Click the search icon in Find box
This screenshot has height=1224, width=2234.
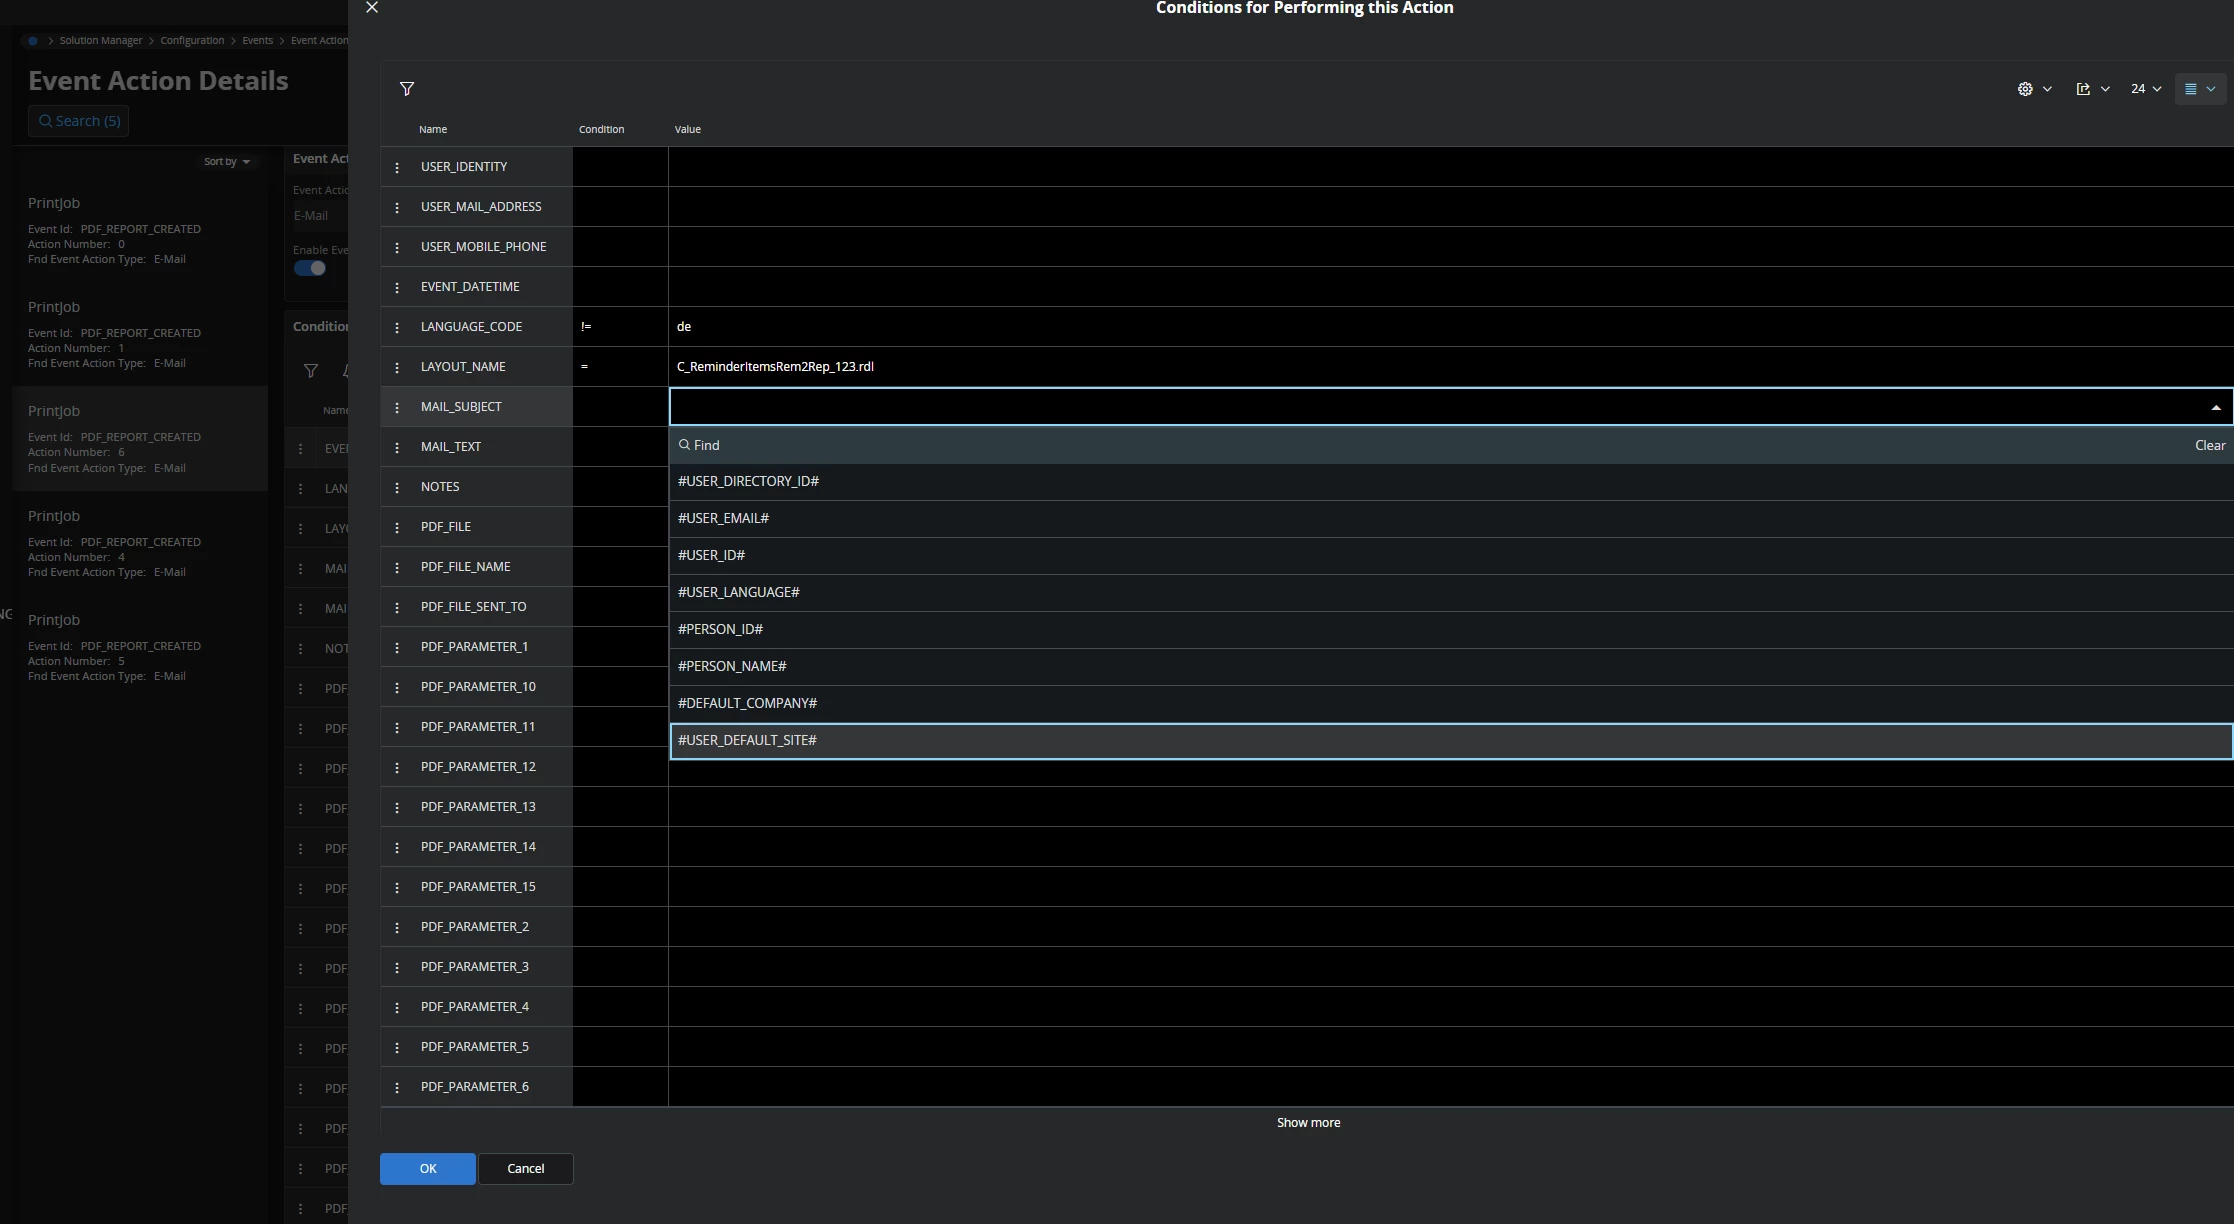pos(685,445)
